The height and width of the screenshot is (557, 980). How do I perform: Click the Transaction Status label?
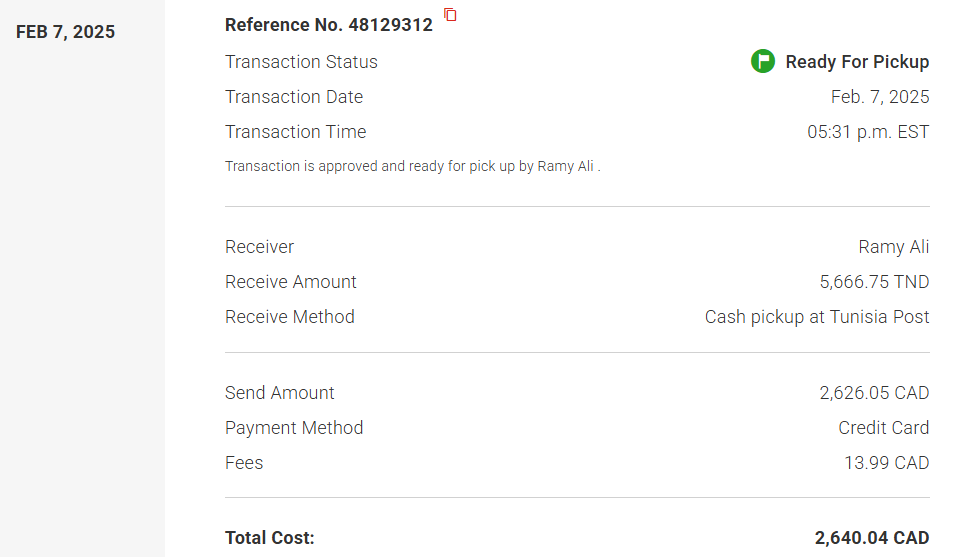[x=301, y=62]
